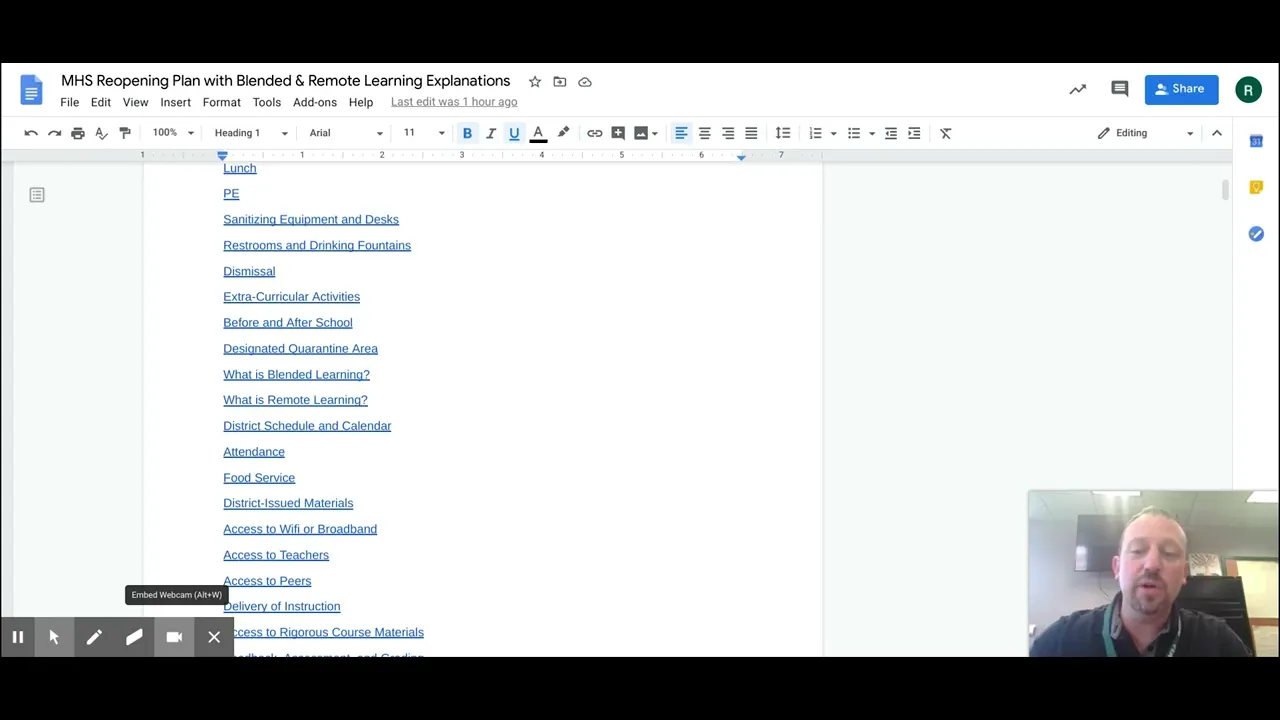
Task: Select the Paint format tool
Action: tap(125, 133)
